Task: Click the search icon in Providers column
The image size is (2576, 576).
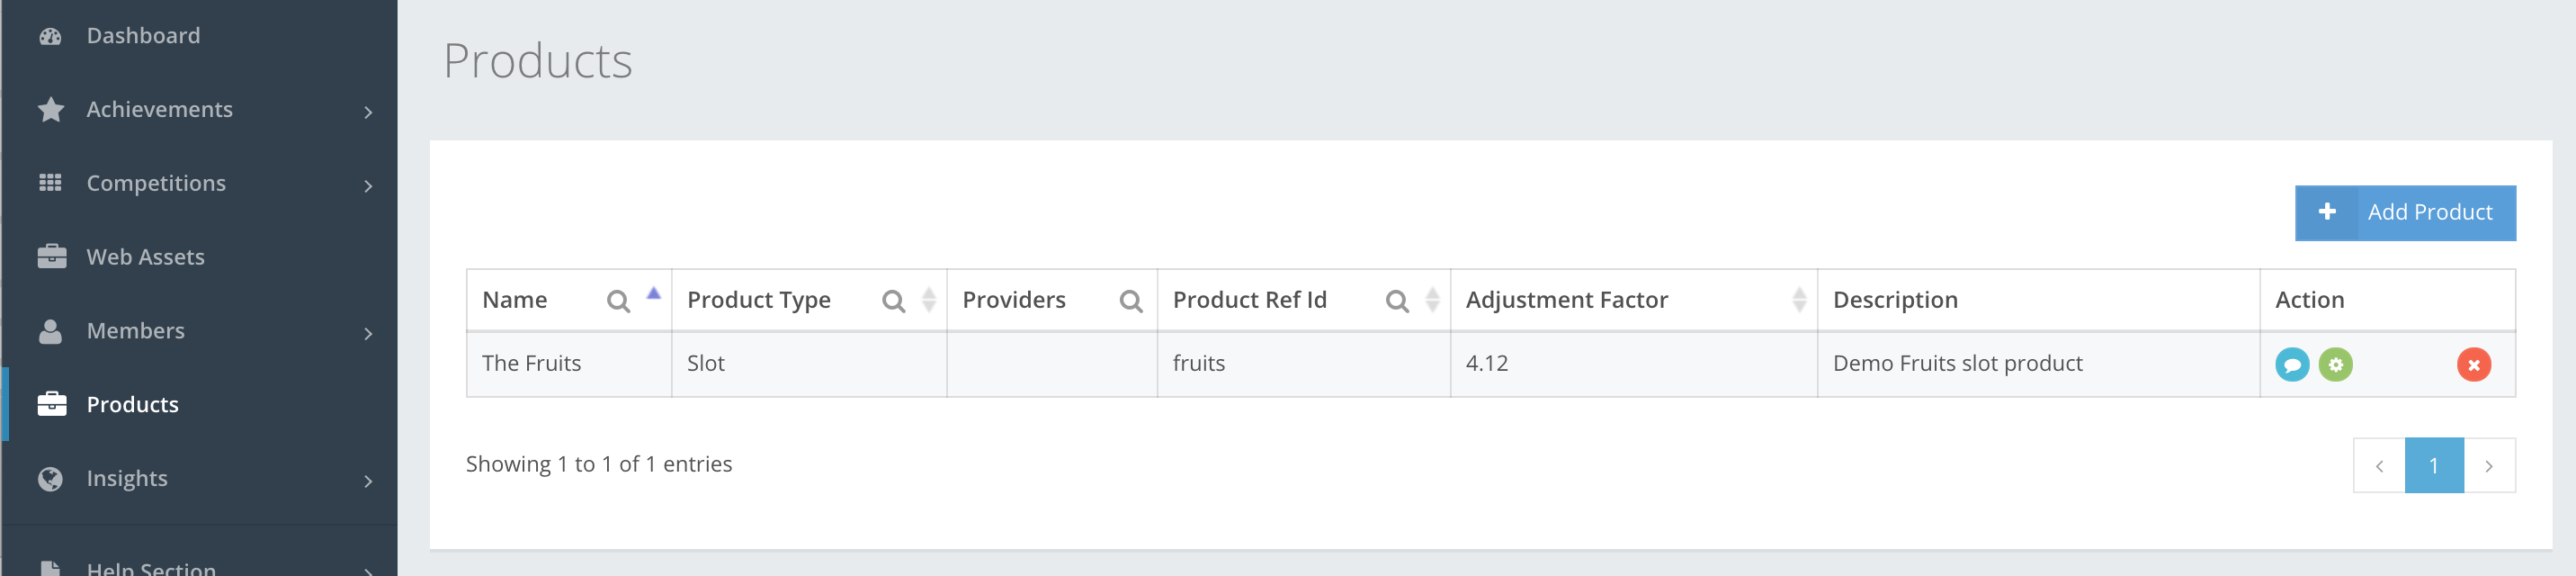Action: 1132,300
